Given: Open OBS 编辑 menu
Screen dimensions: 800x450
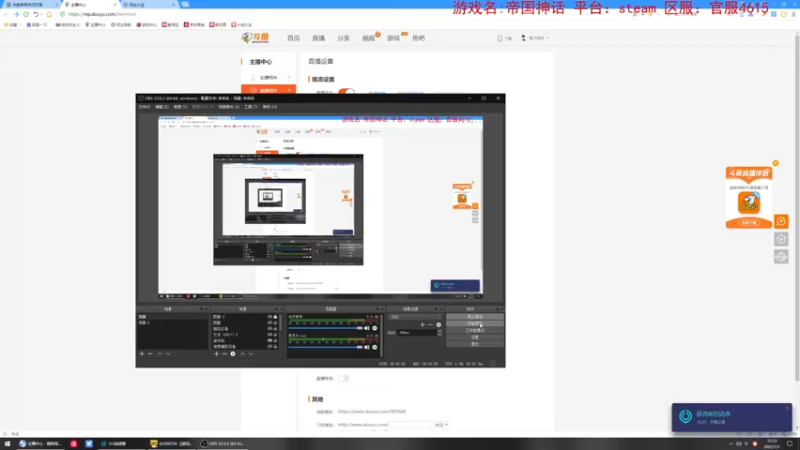Looking at the screenshot, I should [162, 107].
